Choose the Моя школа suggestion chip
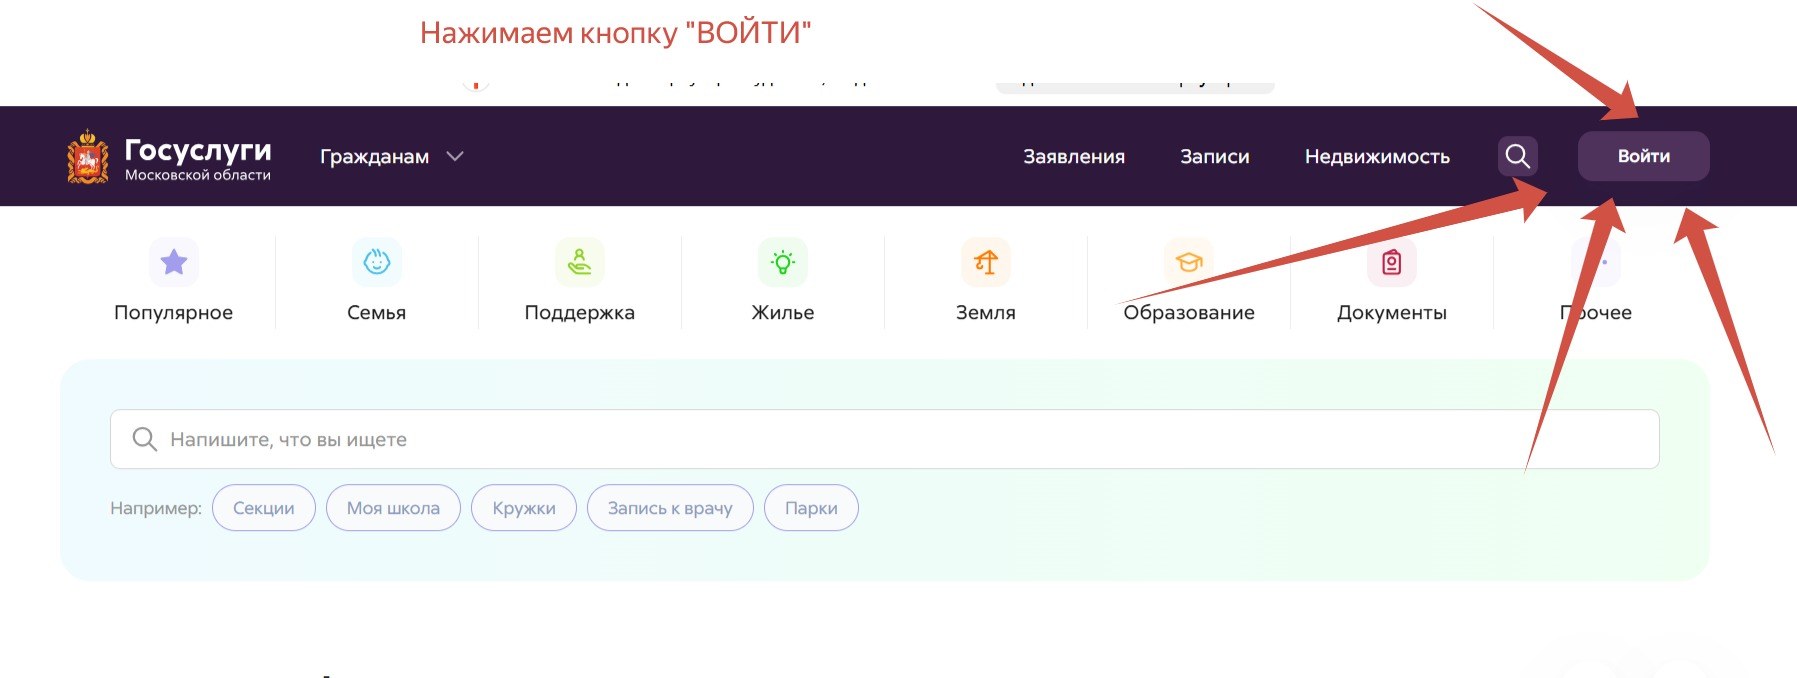The height and width of the screenshot is (678, 1797). tap(393, 508)
